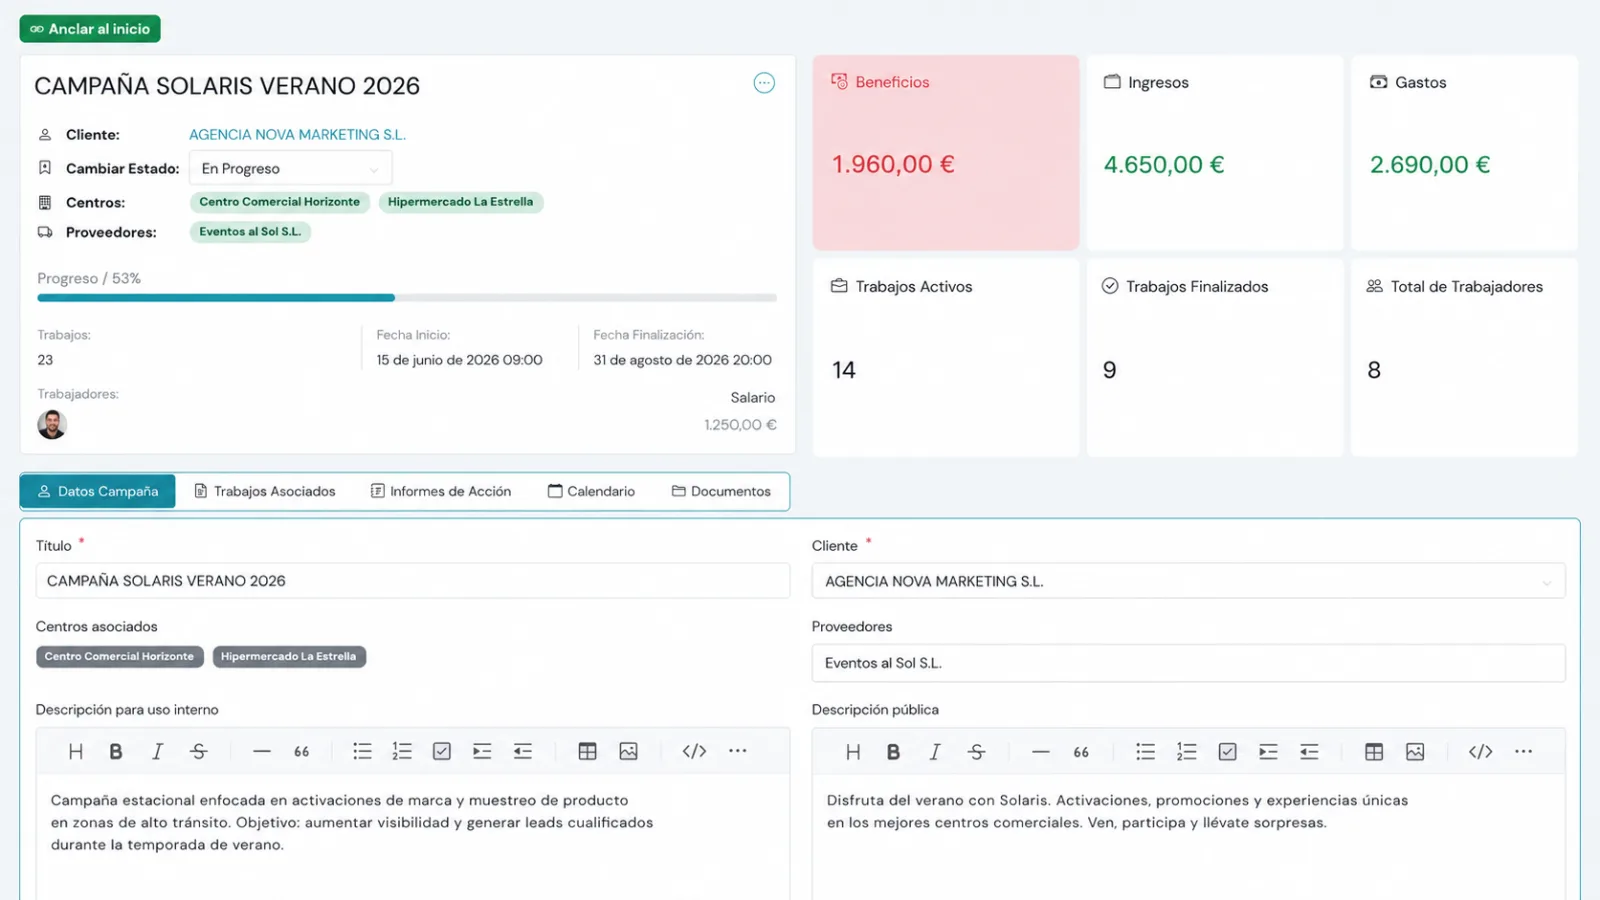Open AGENCIA NOVA MARKETING S.L. client link
Image resolution: width=1600 pixels, height=900 pixels.
coord(297,134)
